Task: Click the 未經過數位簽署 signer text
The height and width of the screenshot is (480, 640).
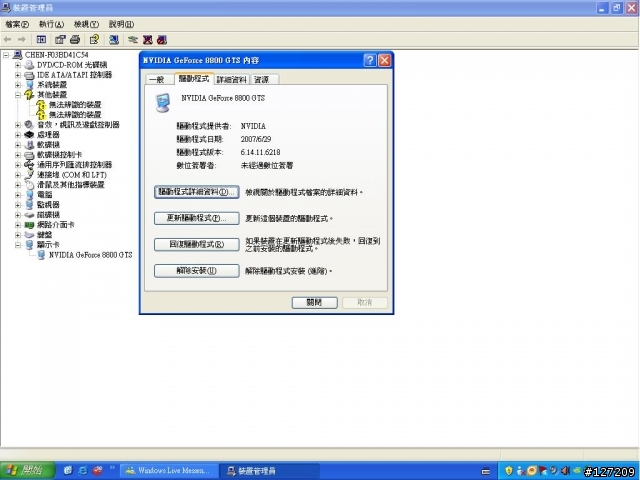Action: click(267, 166)
